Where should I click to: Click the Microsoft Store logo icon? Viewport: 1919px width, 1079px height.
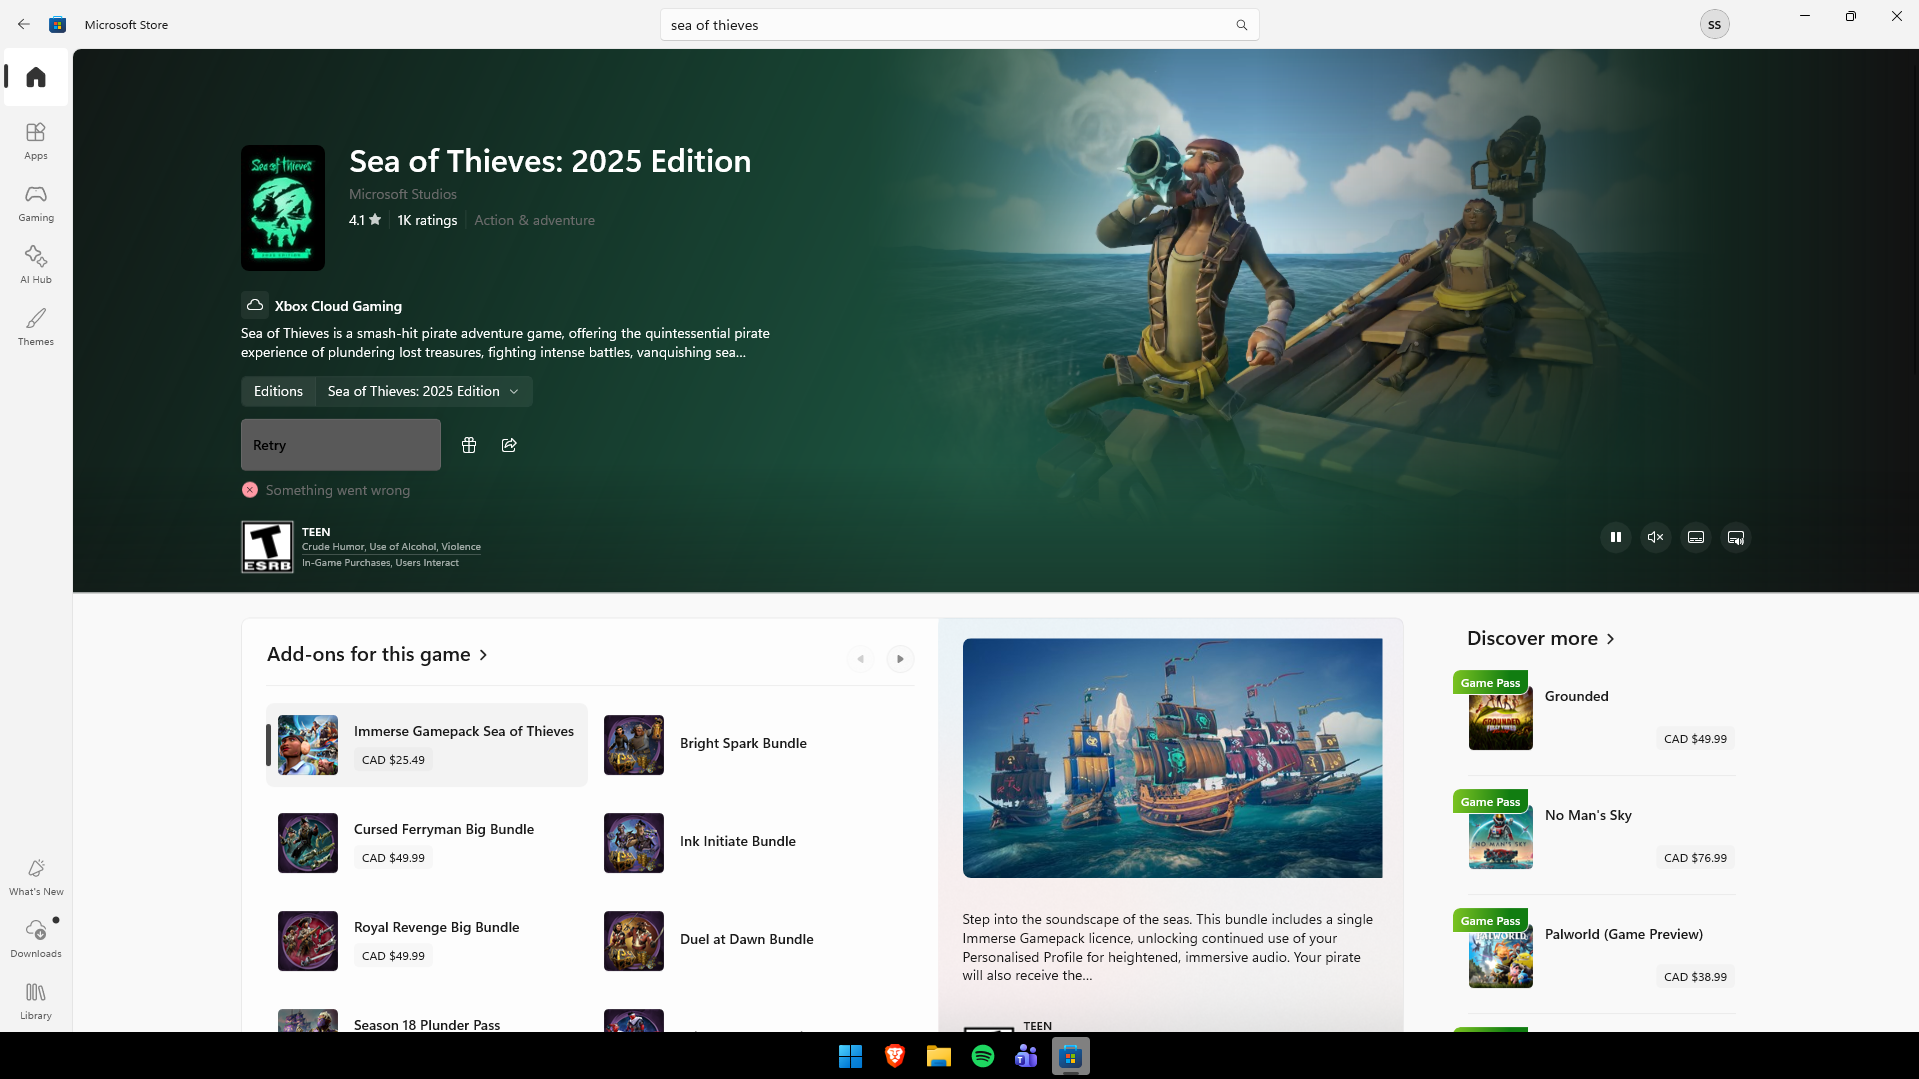pos(58,24)
